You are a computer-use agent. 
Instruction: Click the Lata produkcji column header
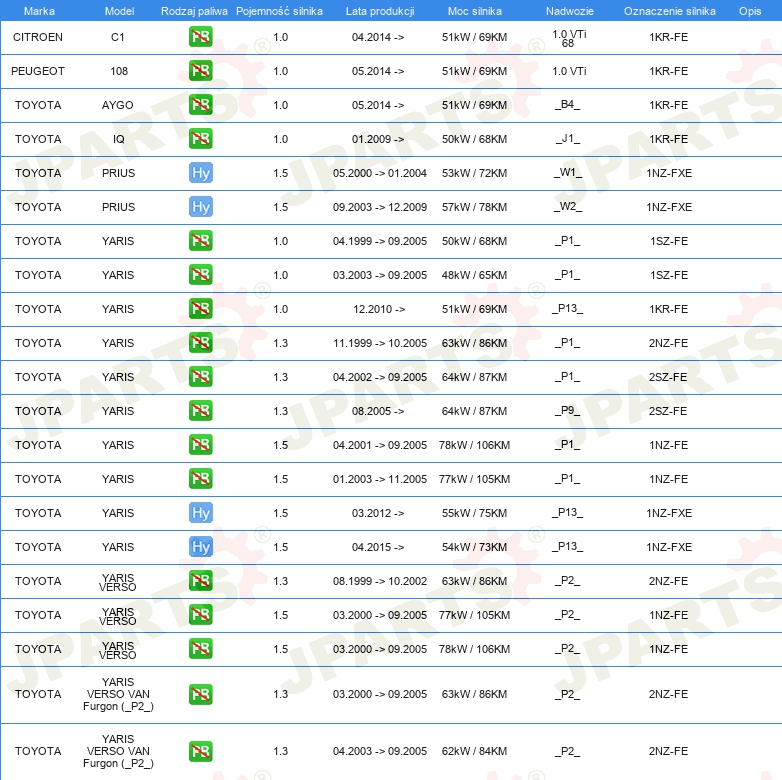[x=380, y=11]
